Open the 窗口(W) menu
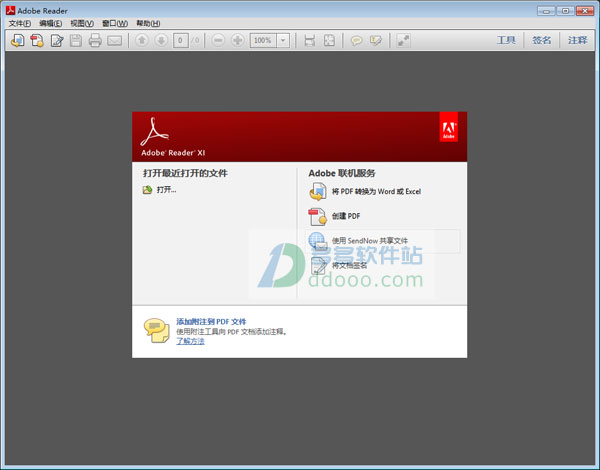Viewport: 600px width, 470px height. [115, 23]
